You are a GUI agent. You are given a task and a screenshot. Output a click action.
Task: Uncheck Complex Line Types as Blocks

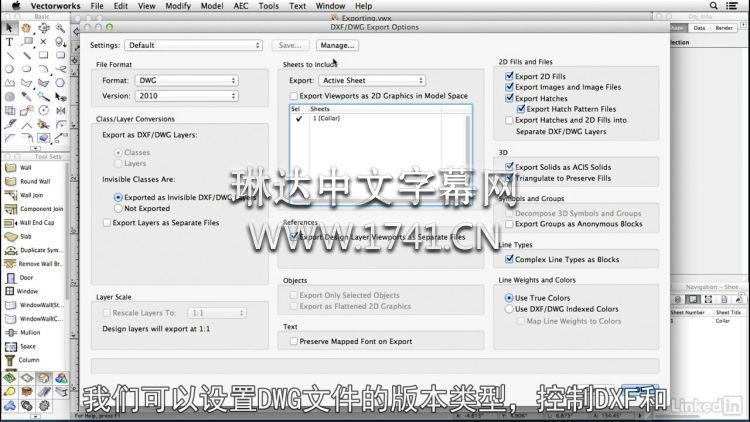coord(509,259)
